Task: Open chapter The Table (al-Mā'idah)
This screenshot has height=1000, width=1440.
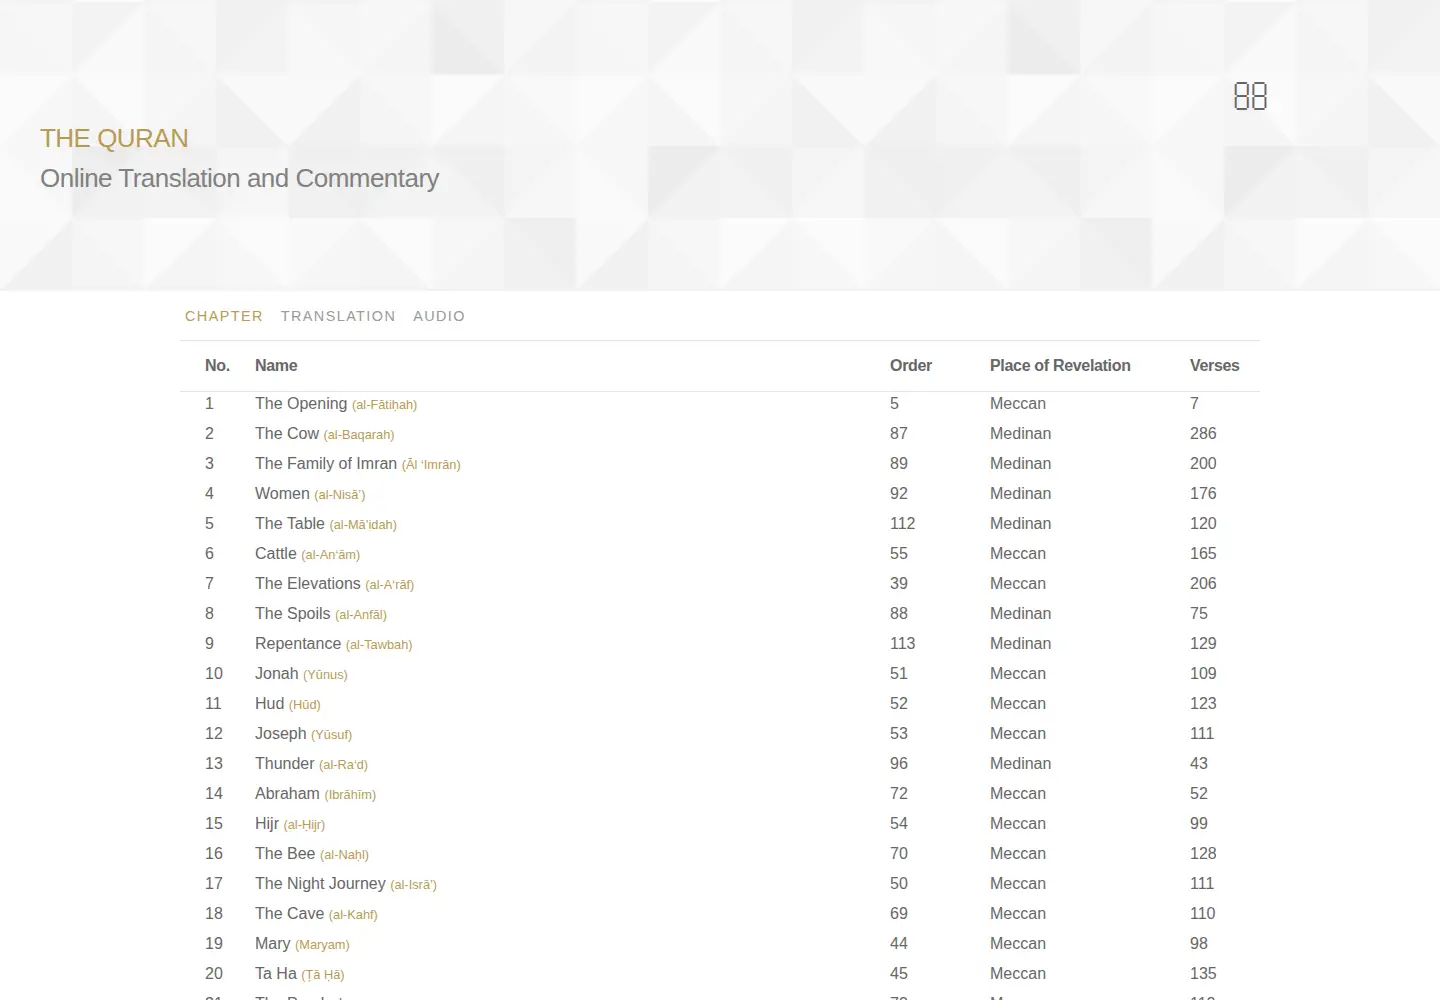Action: (326, 524)
